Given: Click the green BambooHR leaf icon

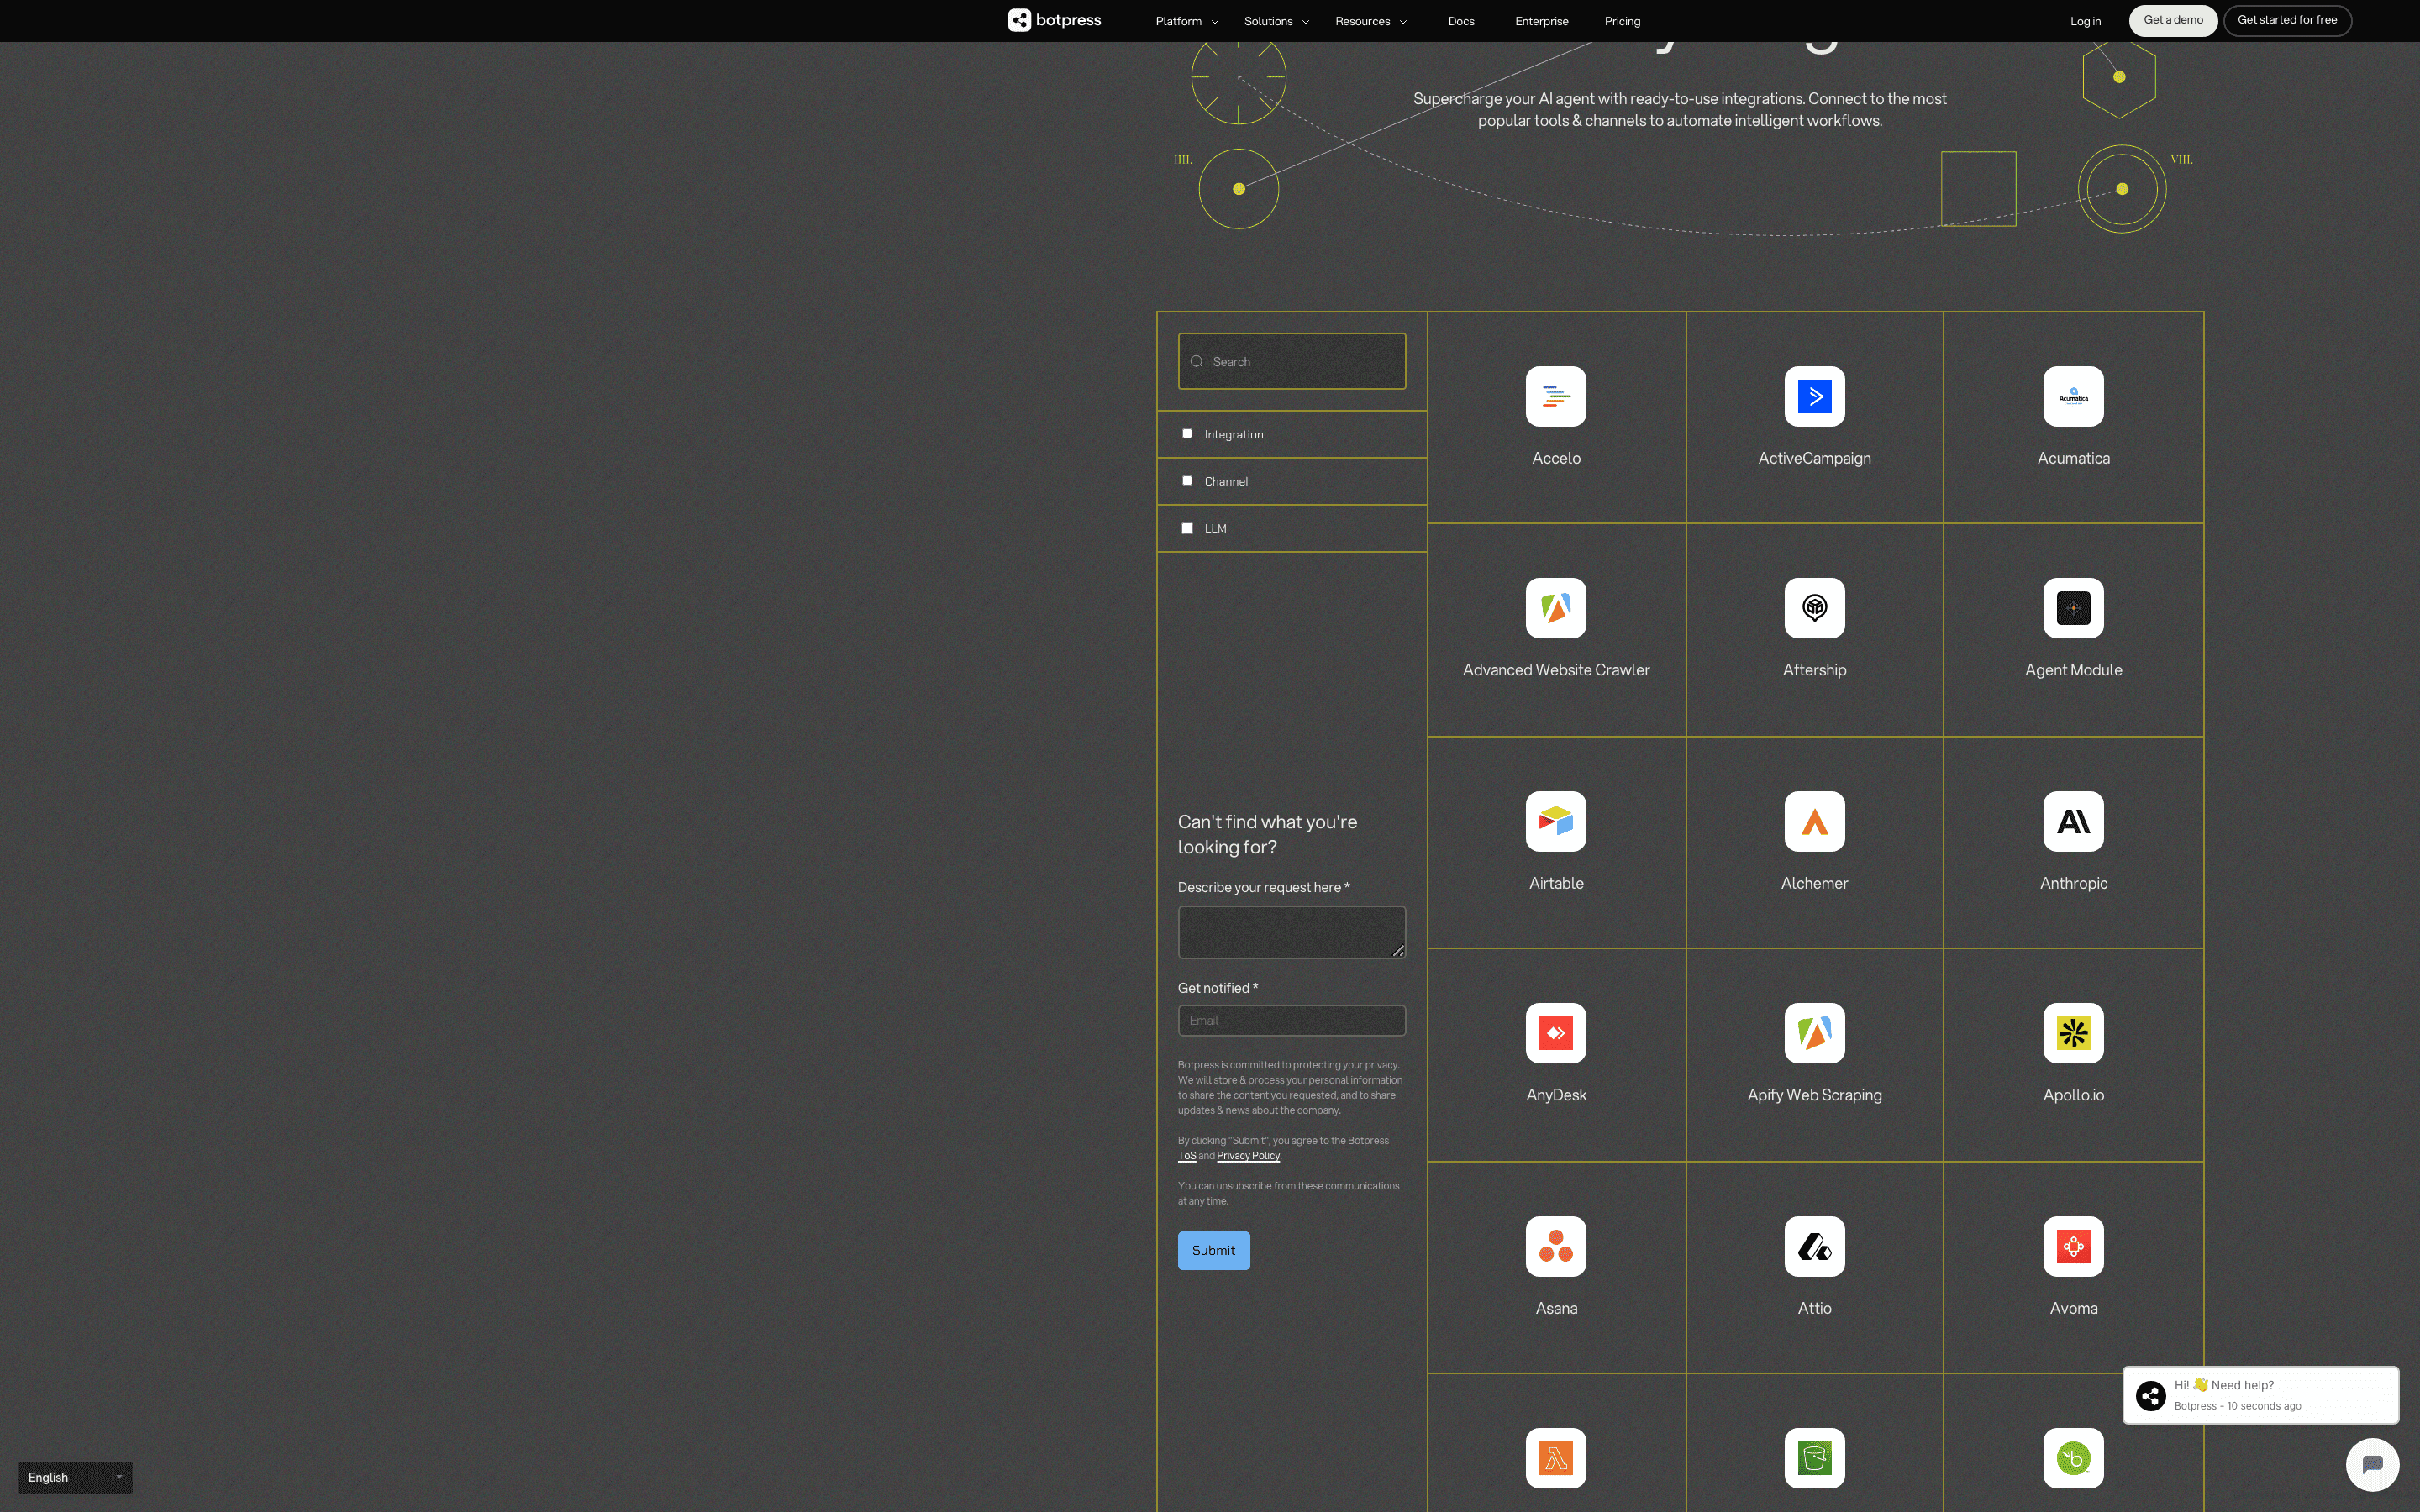Looking at the screenshot, I should click(x=2073, y=1458).
